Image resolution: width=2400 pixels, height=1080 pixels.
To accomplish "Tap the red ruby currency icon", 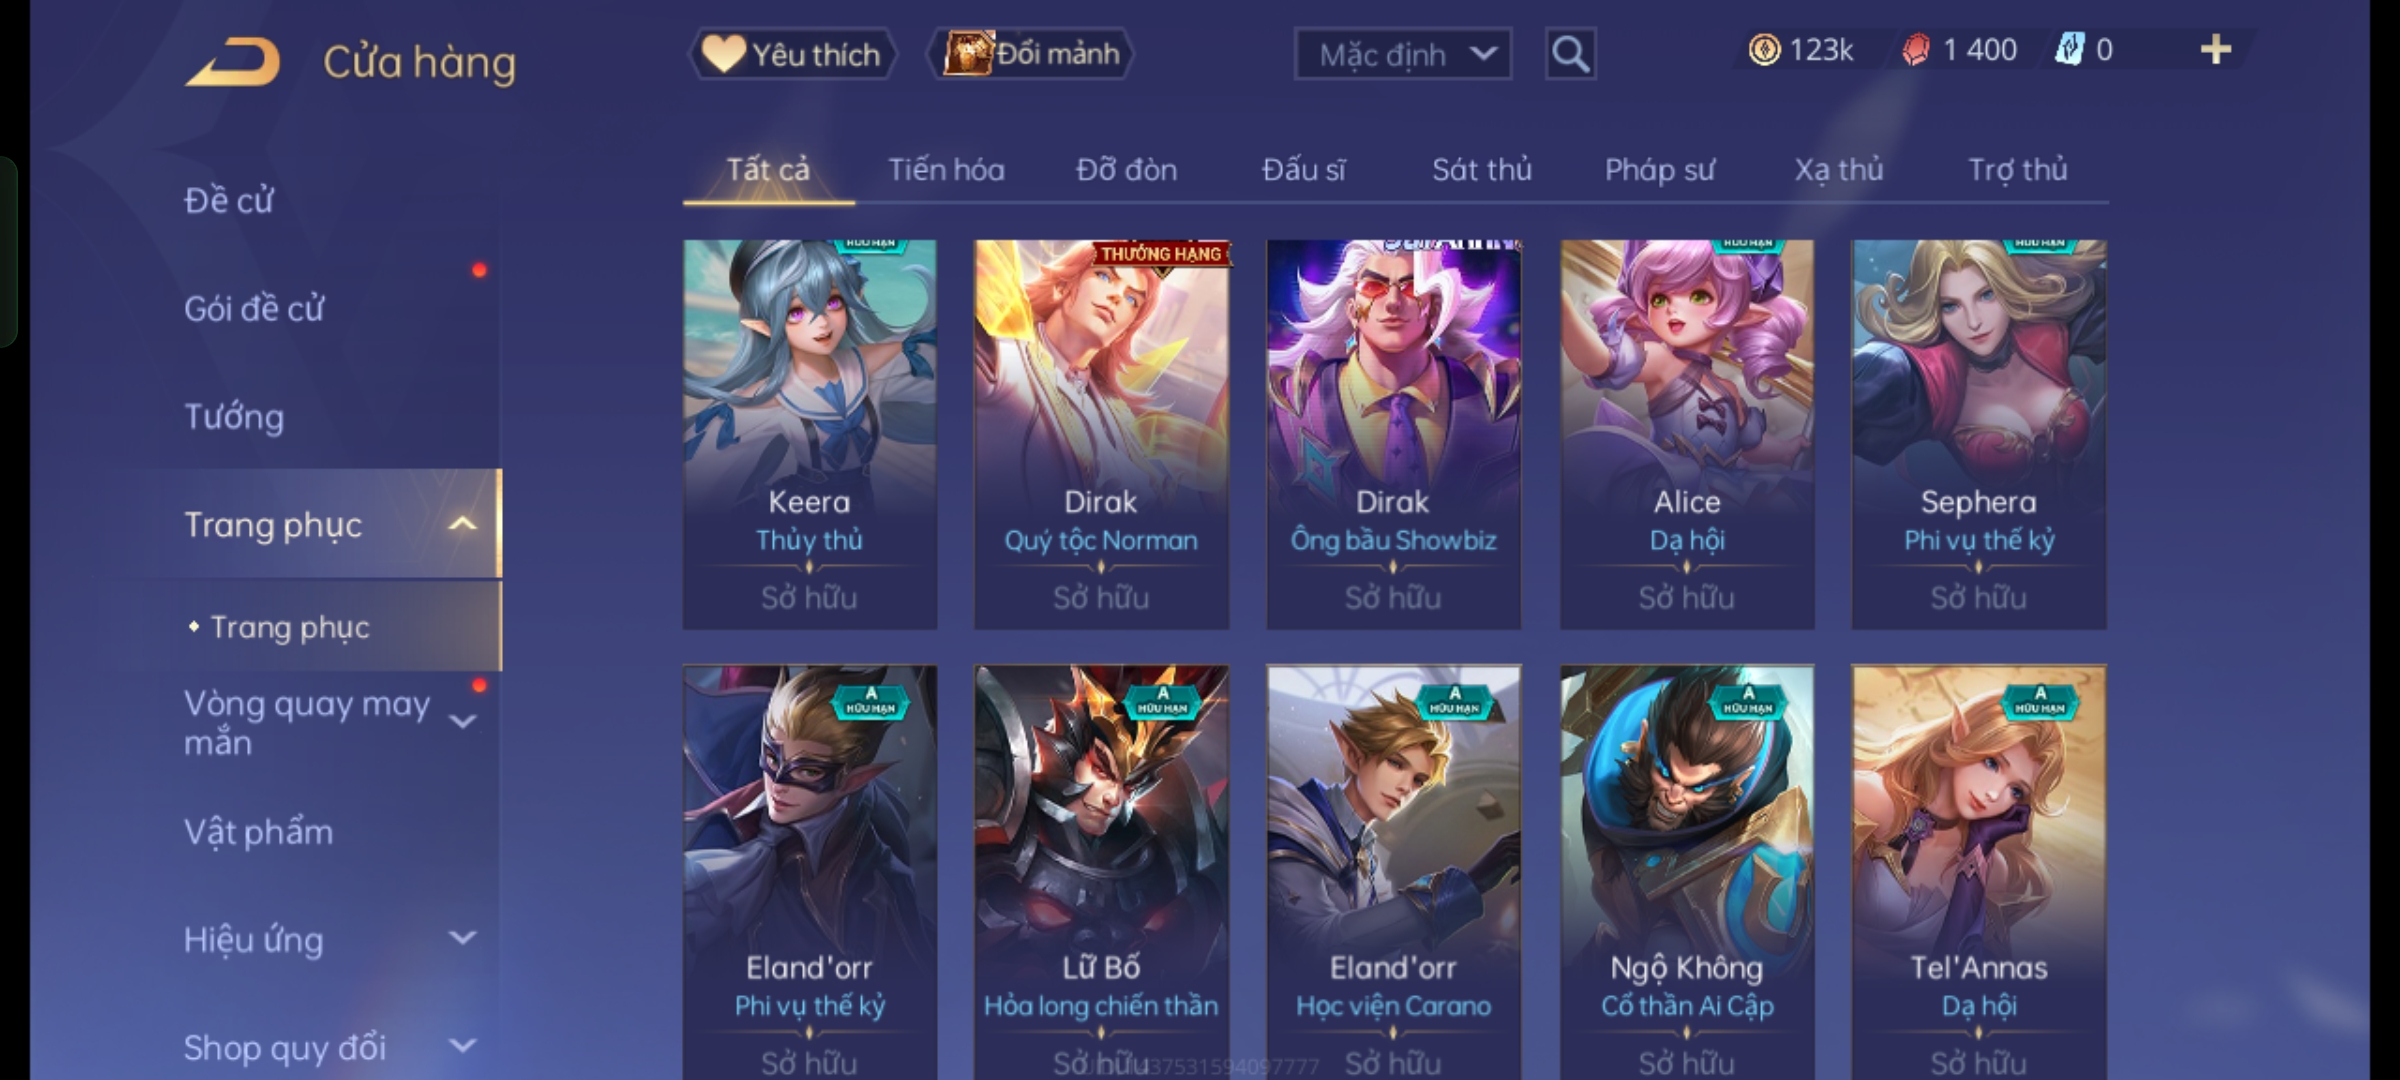I will (x=1915, y=50).
